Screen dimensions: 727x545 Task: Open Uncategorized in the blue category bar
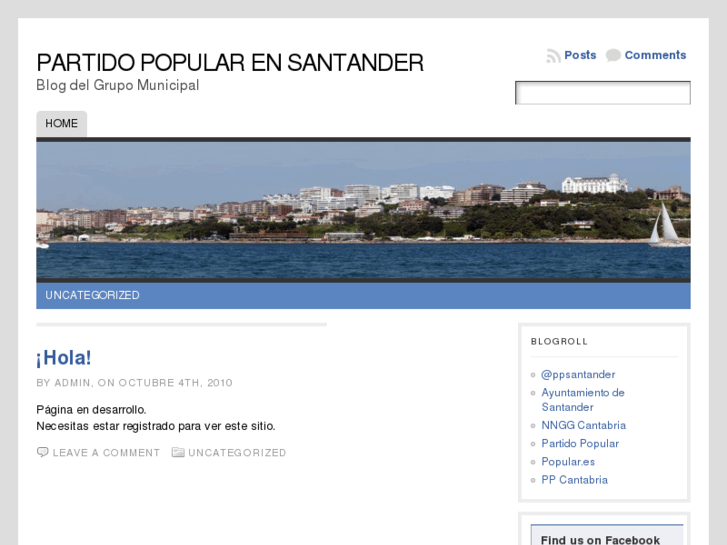(92, 295)
